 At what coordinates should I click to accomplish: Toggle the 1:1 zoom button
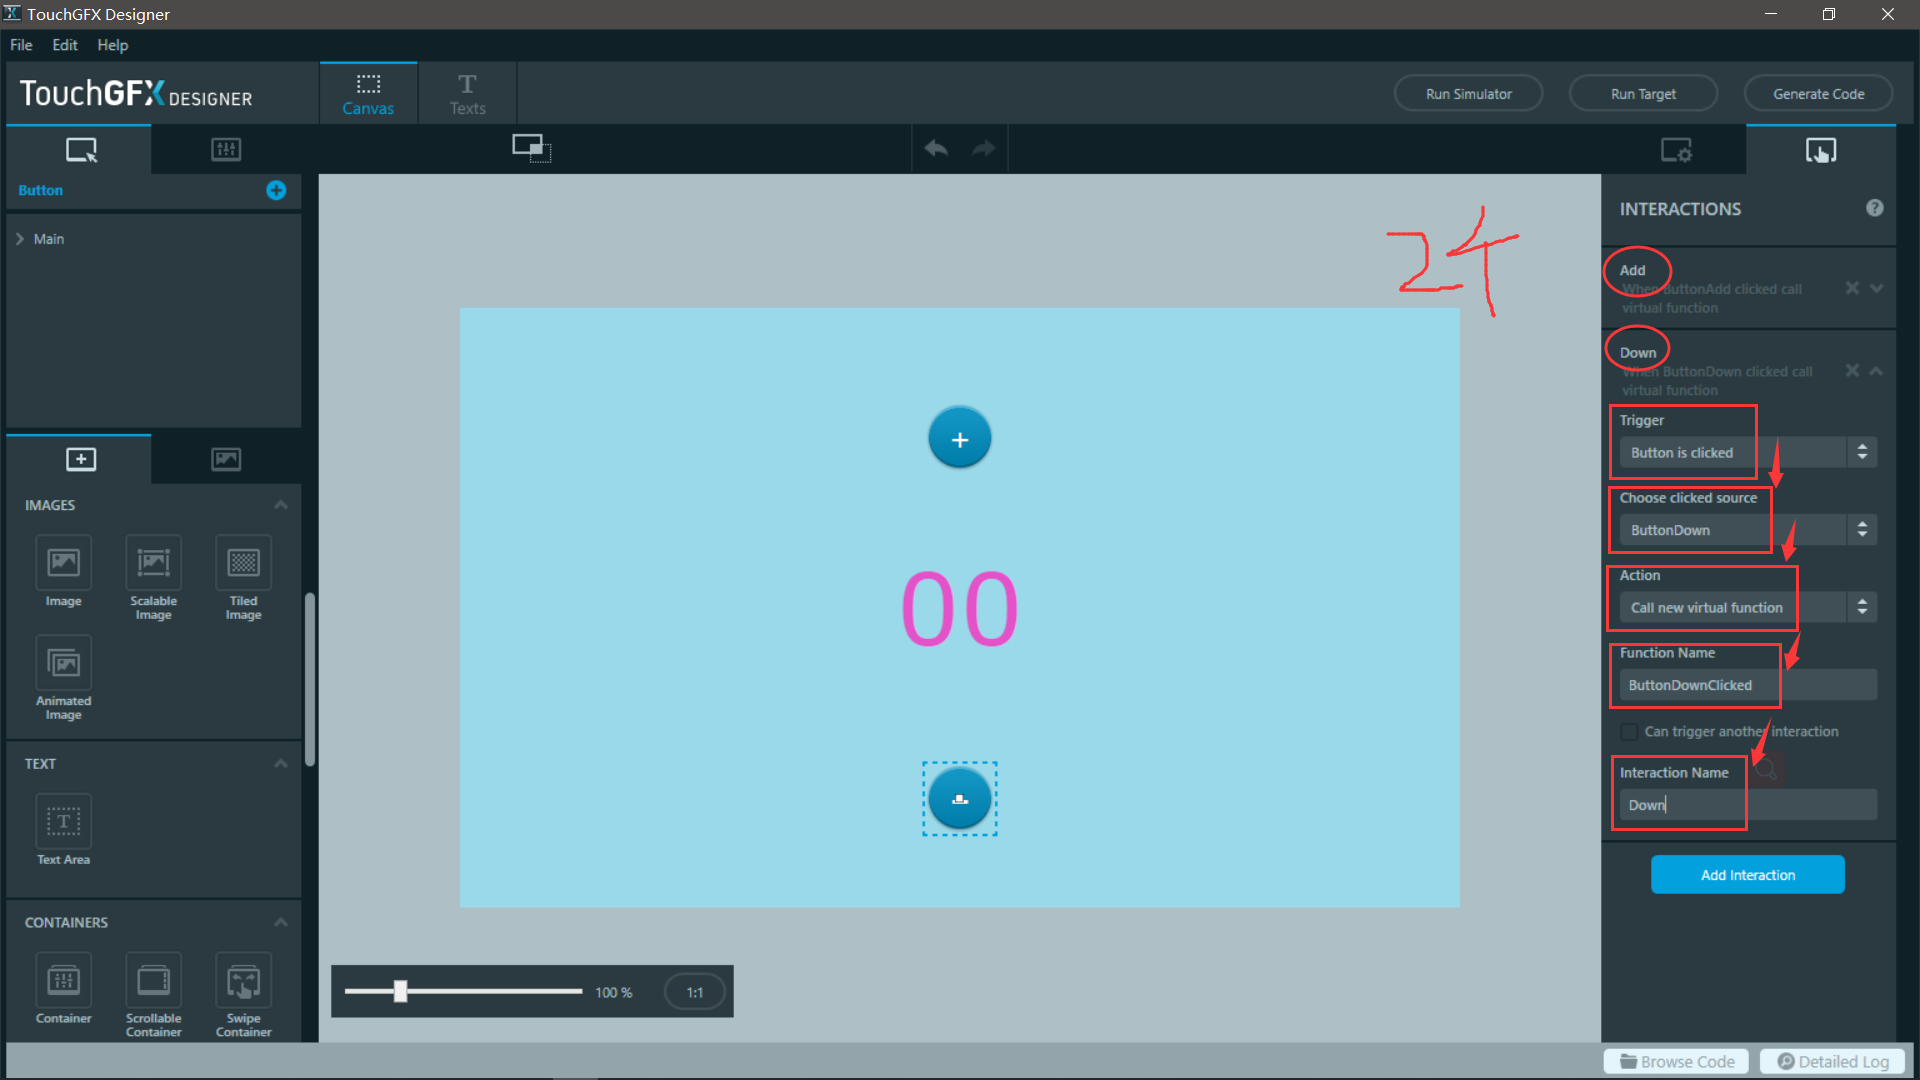[x=694, y=992]
